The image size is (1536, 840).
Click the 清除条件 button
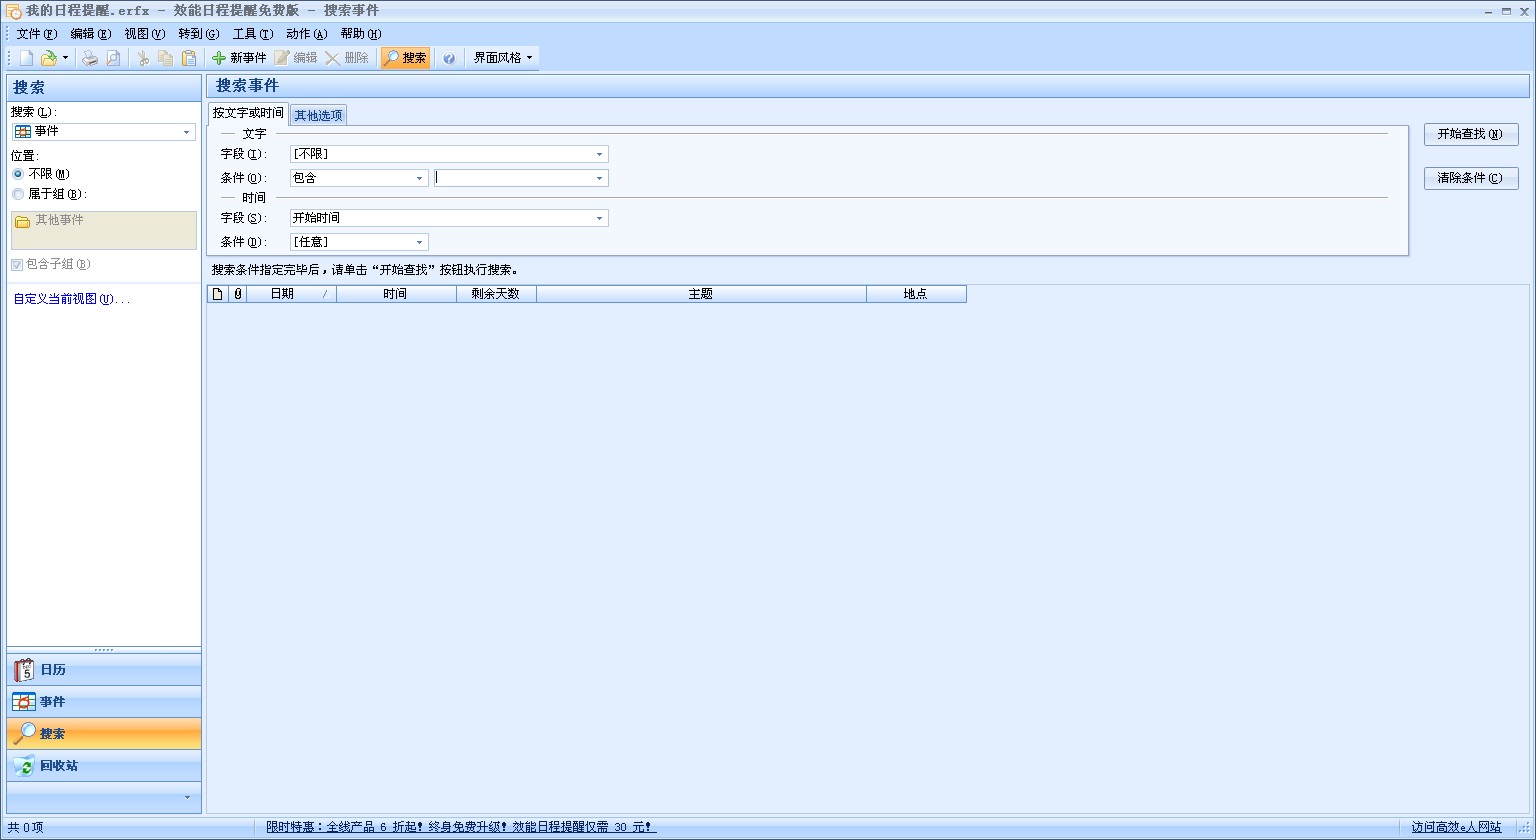1471,178
